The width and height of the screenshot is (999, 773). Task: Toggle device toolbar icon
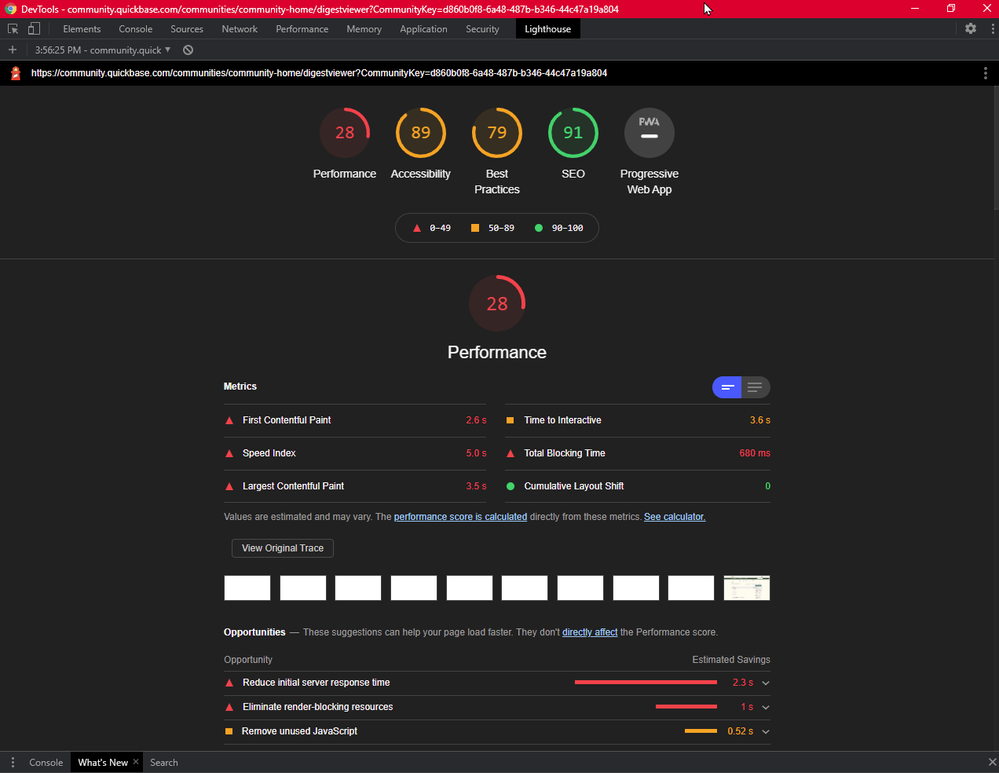click(x=34, y=29)
